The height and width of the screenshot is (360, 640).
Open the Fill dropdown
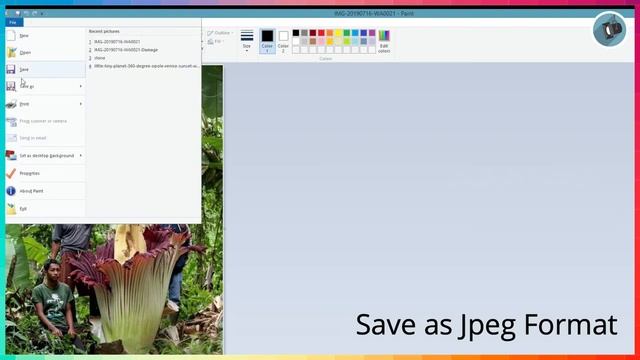point(216,42)
